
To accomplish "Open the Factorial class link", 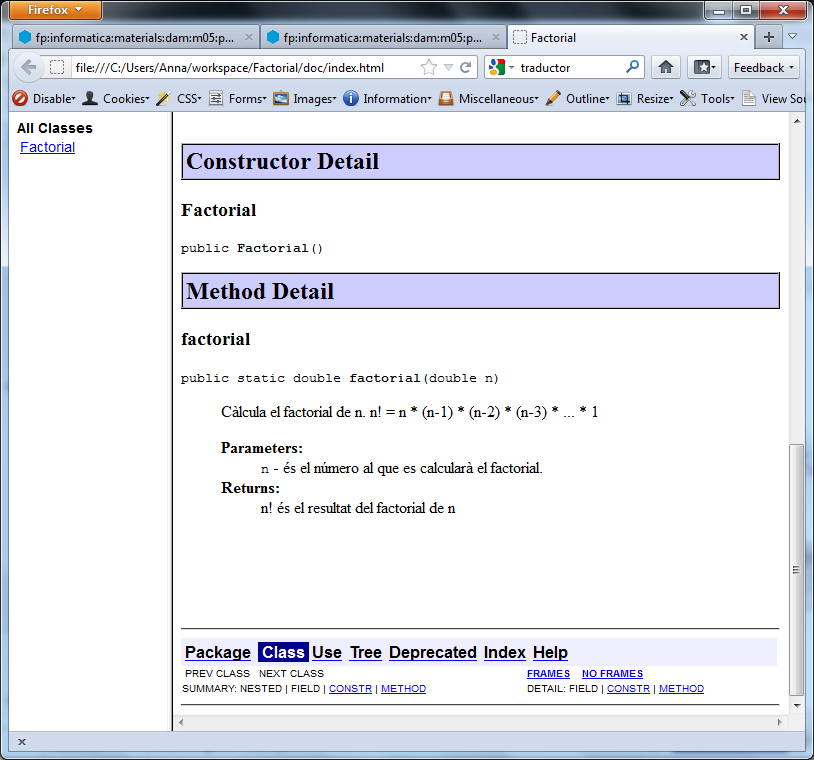I will 47,147.
